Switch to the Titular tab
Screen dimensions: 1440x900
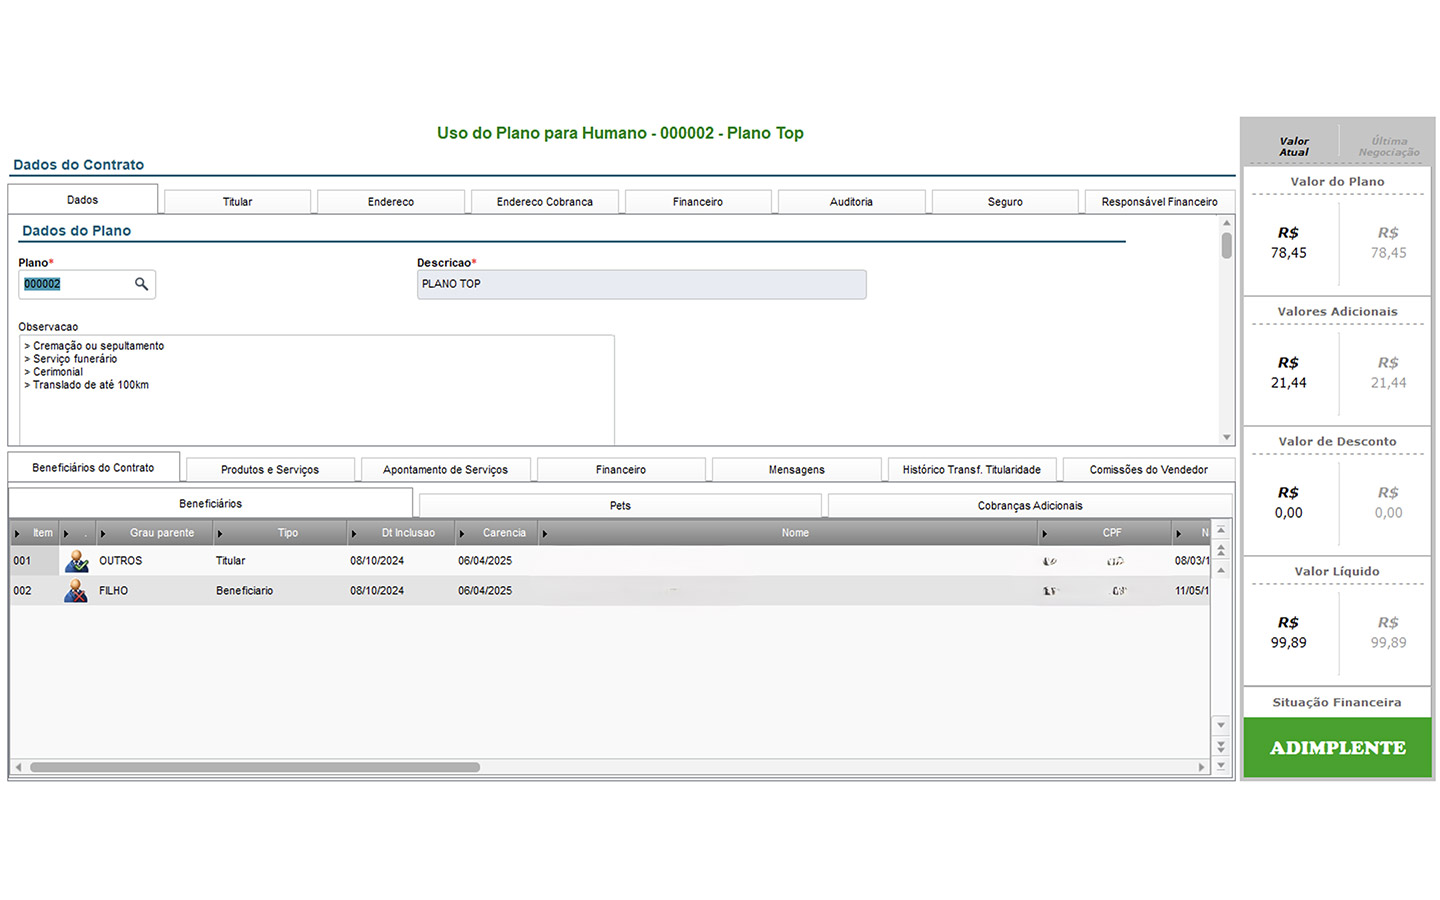(x=237, y=202)
